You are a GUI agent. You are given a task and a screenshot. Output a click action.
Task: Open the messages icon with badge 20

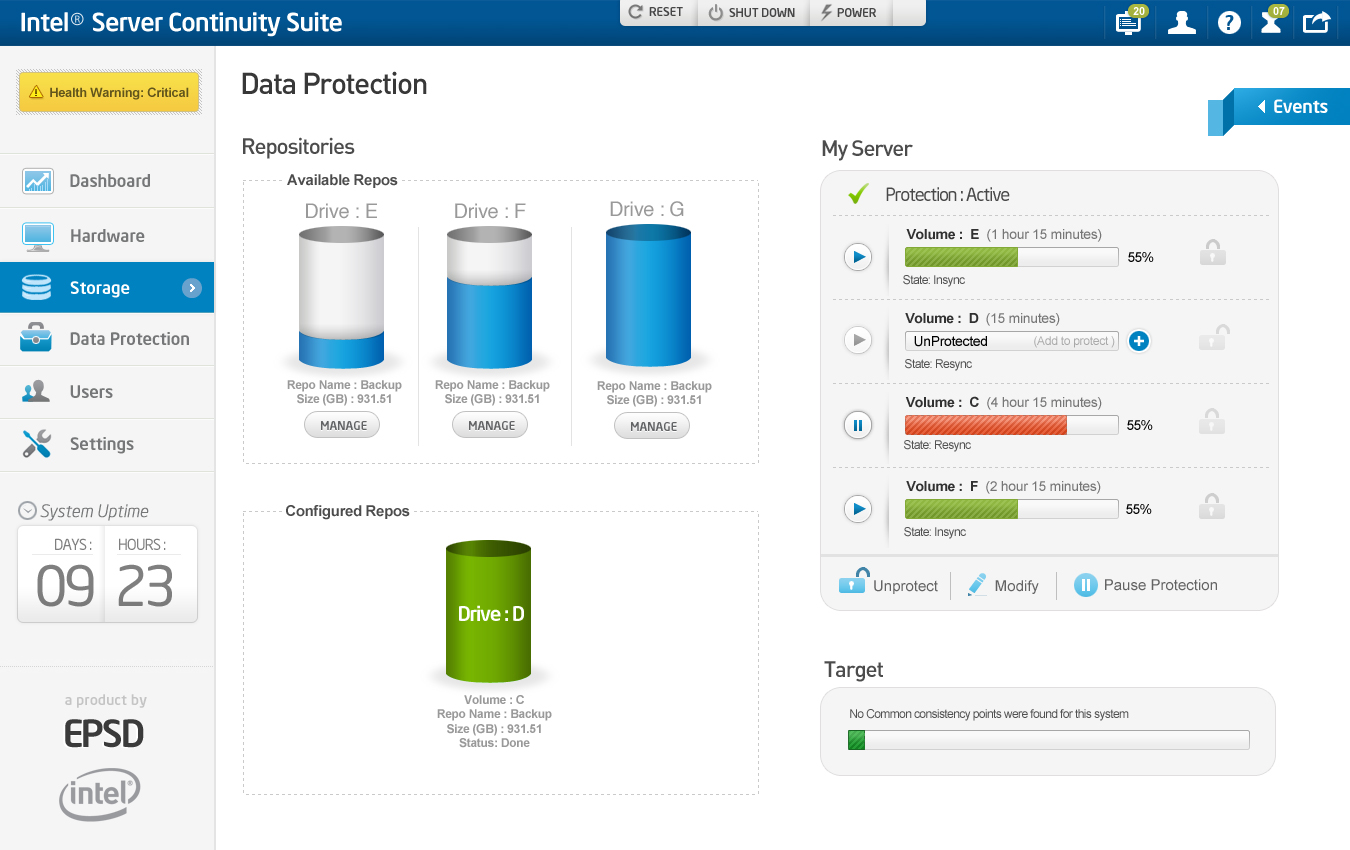coord(1130,21)
